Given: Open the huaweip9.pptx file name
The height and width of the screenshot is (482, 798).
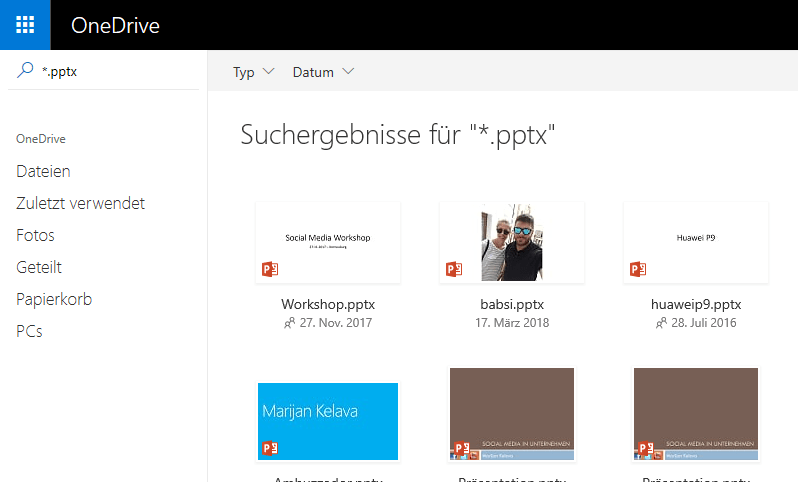Looking at the screenshot, I should (696, 304).
